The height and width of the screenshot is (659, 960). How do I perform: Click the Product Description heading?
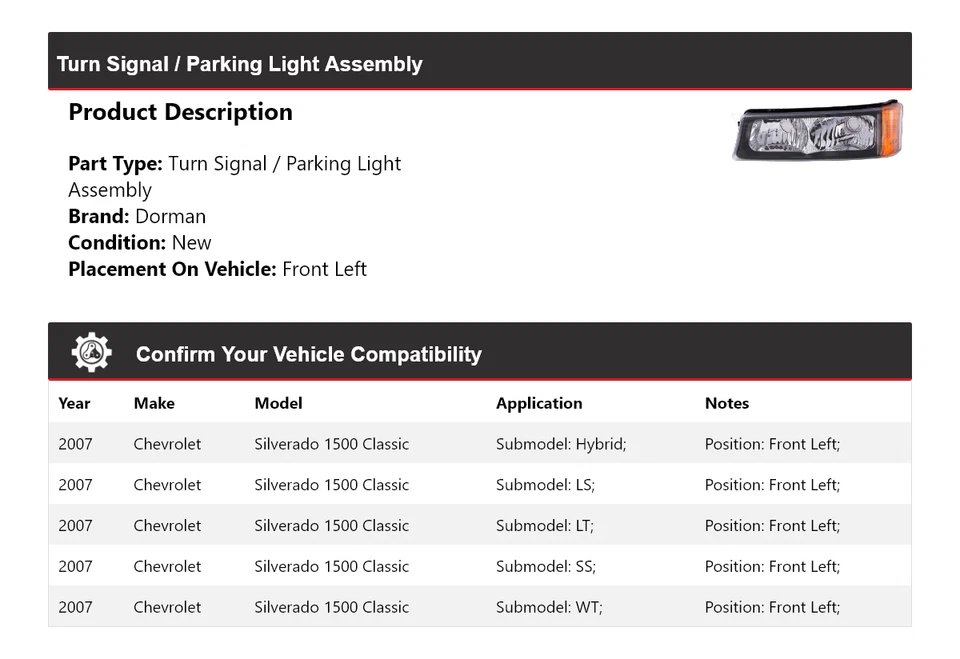(x=180, y=112)
